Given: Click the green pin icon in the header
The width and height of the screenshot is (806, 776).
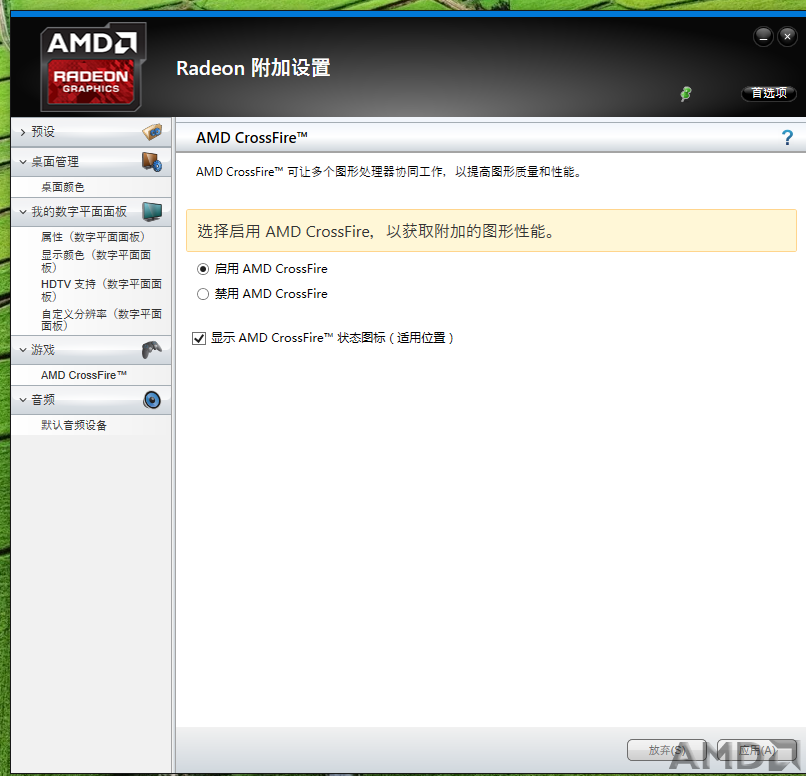Looking at the screenshot, I should point(685,94).
